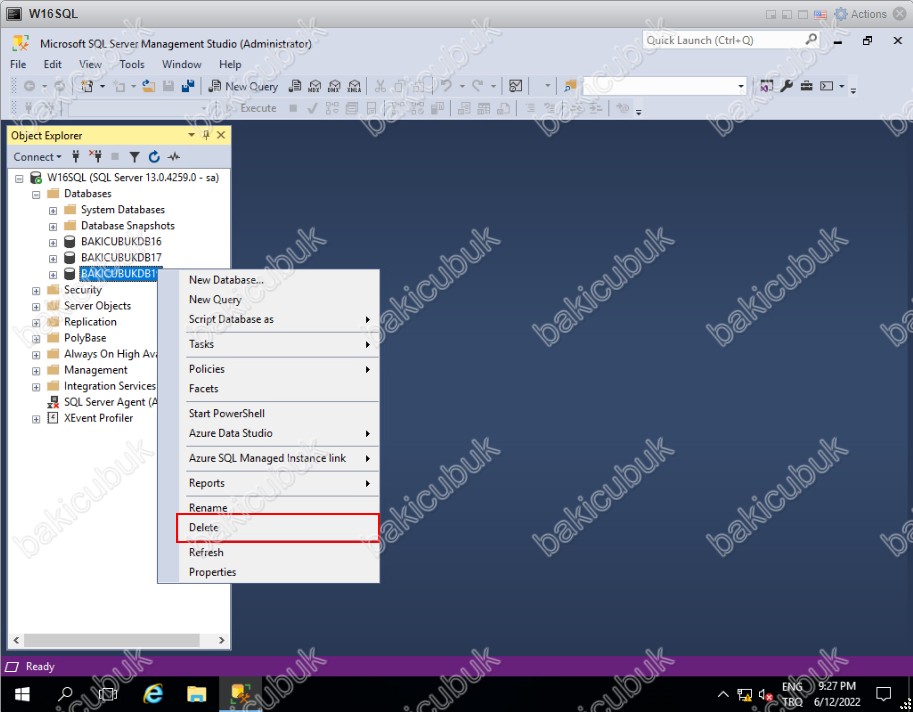The height and width of the screenshot is (712, 913).
Task: Expand the System Databases folder
Action: click(53, 210)
